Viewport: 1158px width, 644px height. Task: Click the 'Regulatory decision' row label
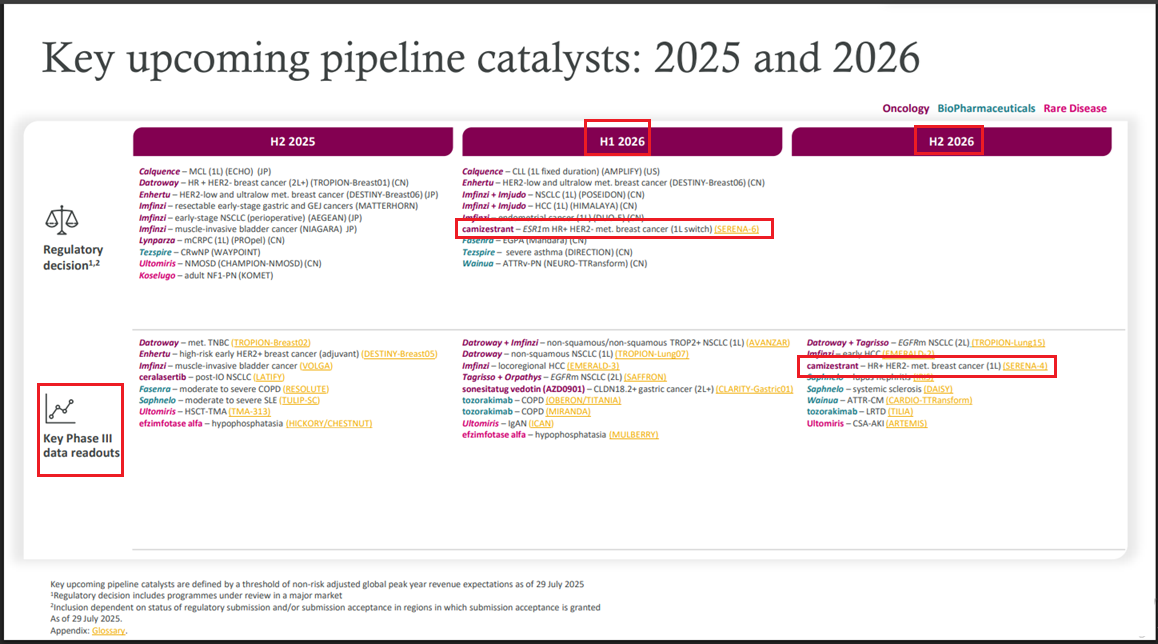[72, 257]
